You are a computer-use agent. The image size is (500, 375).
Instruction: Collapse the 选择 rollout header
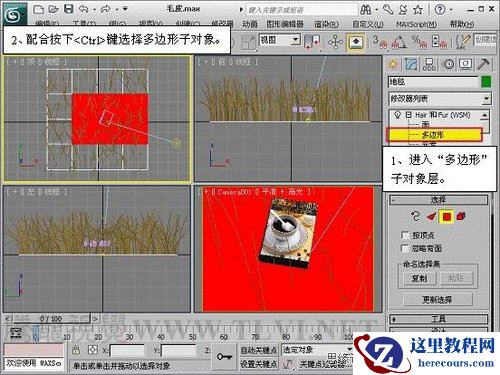coord(439,200)
